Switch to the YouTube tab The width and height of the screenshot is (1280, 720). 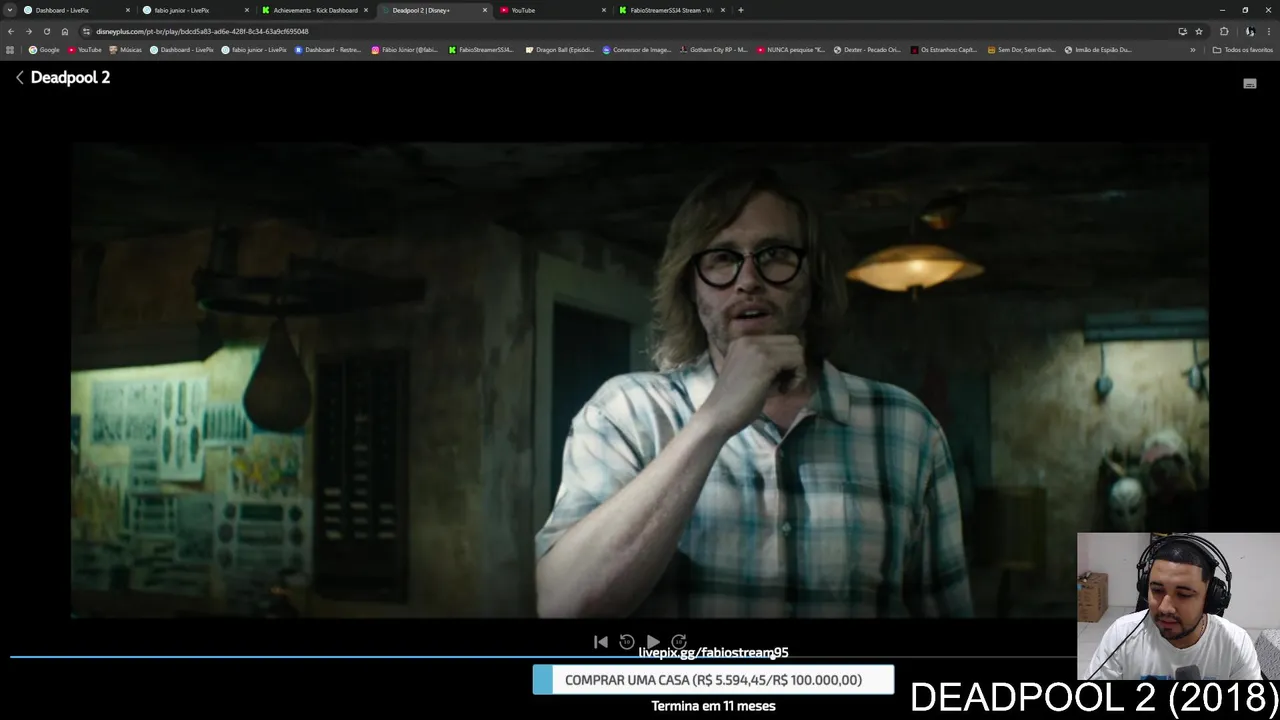553,10
